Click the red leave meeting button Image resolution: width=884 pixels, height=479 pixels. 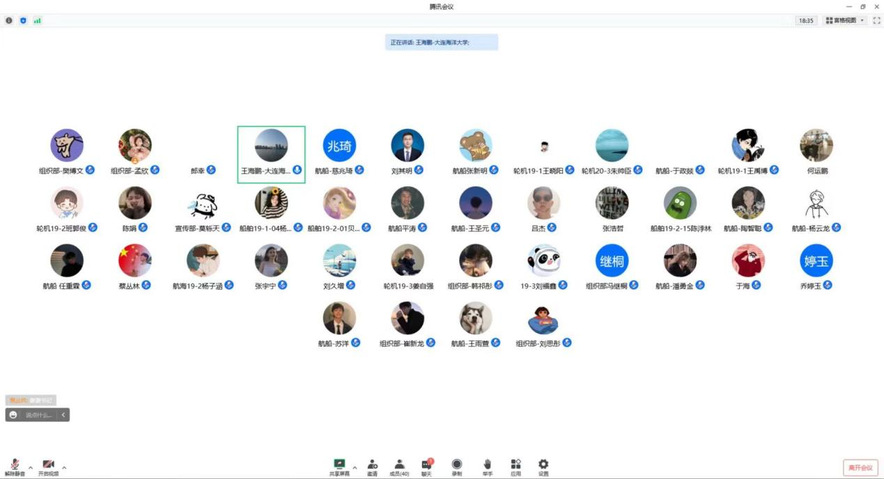(x=860, y=467)
